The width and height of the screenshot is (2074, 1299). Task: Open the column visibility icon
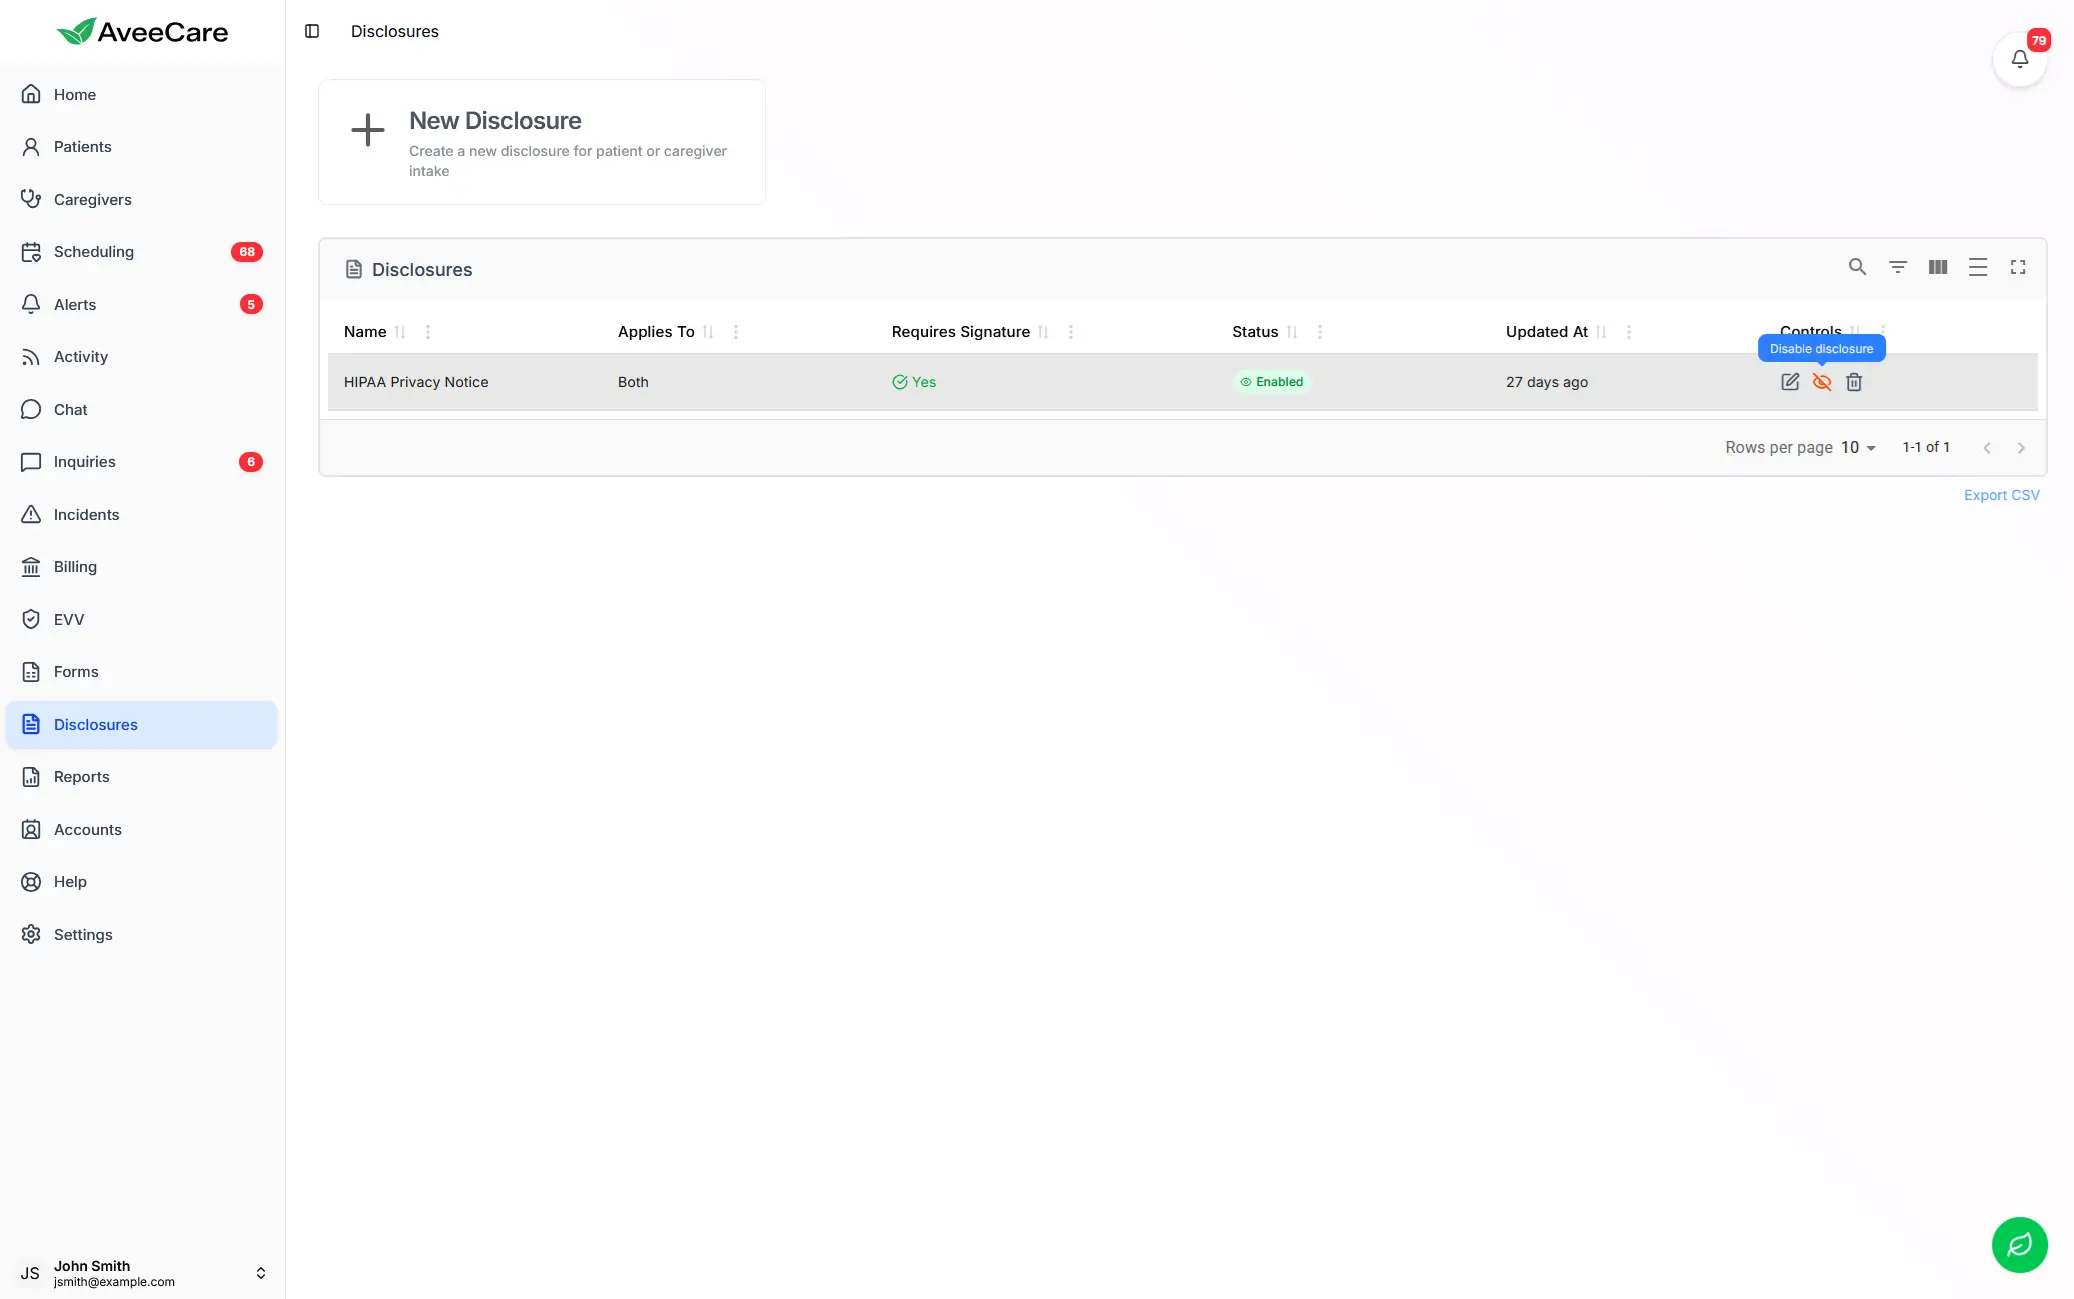tap(1937, 267)
